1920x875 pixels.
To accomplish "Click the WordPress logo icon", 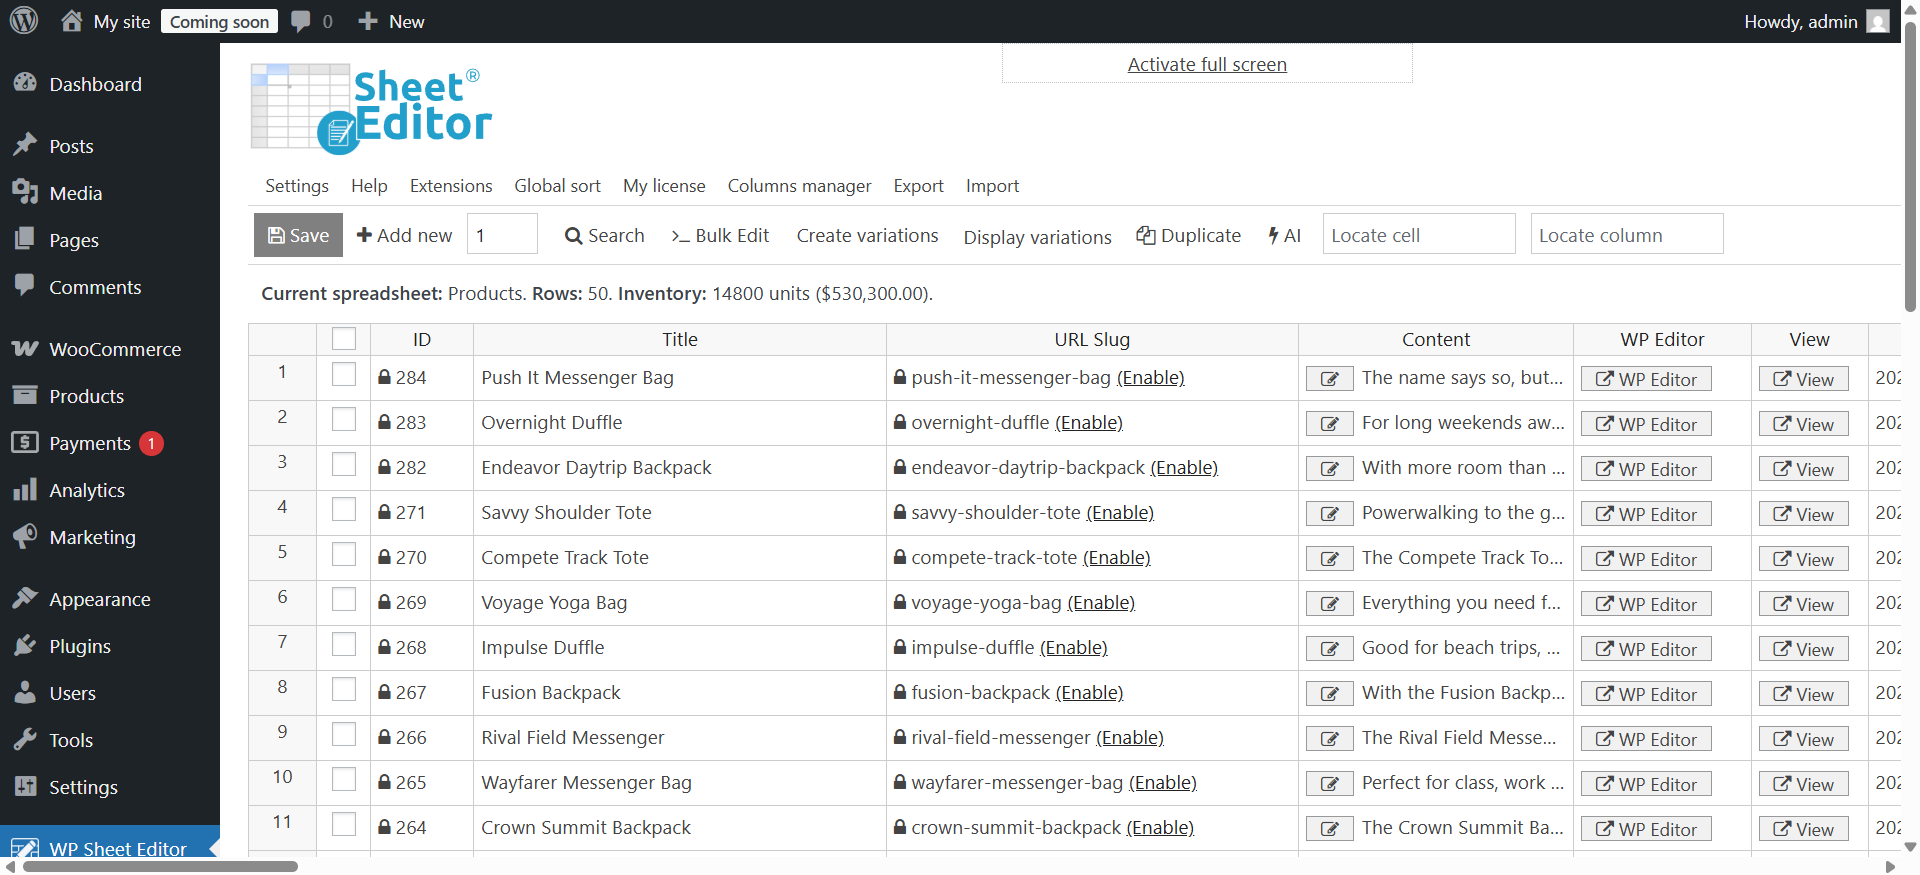I will (x=24, y=21).
